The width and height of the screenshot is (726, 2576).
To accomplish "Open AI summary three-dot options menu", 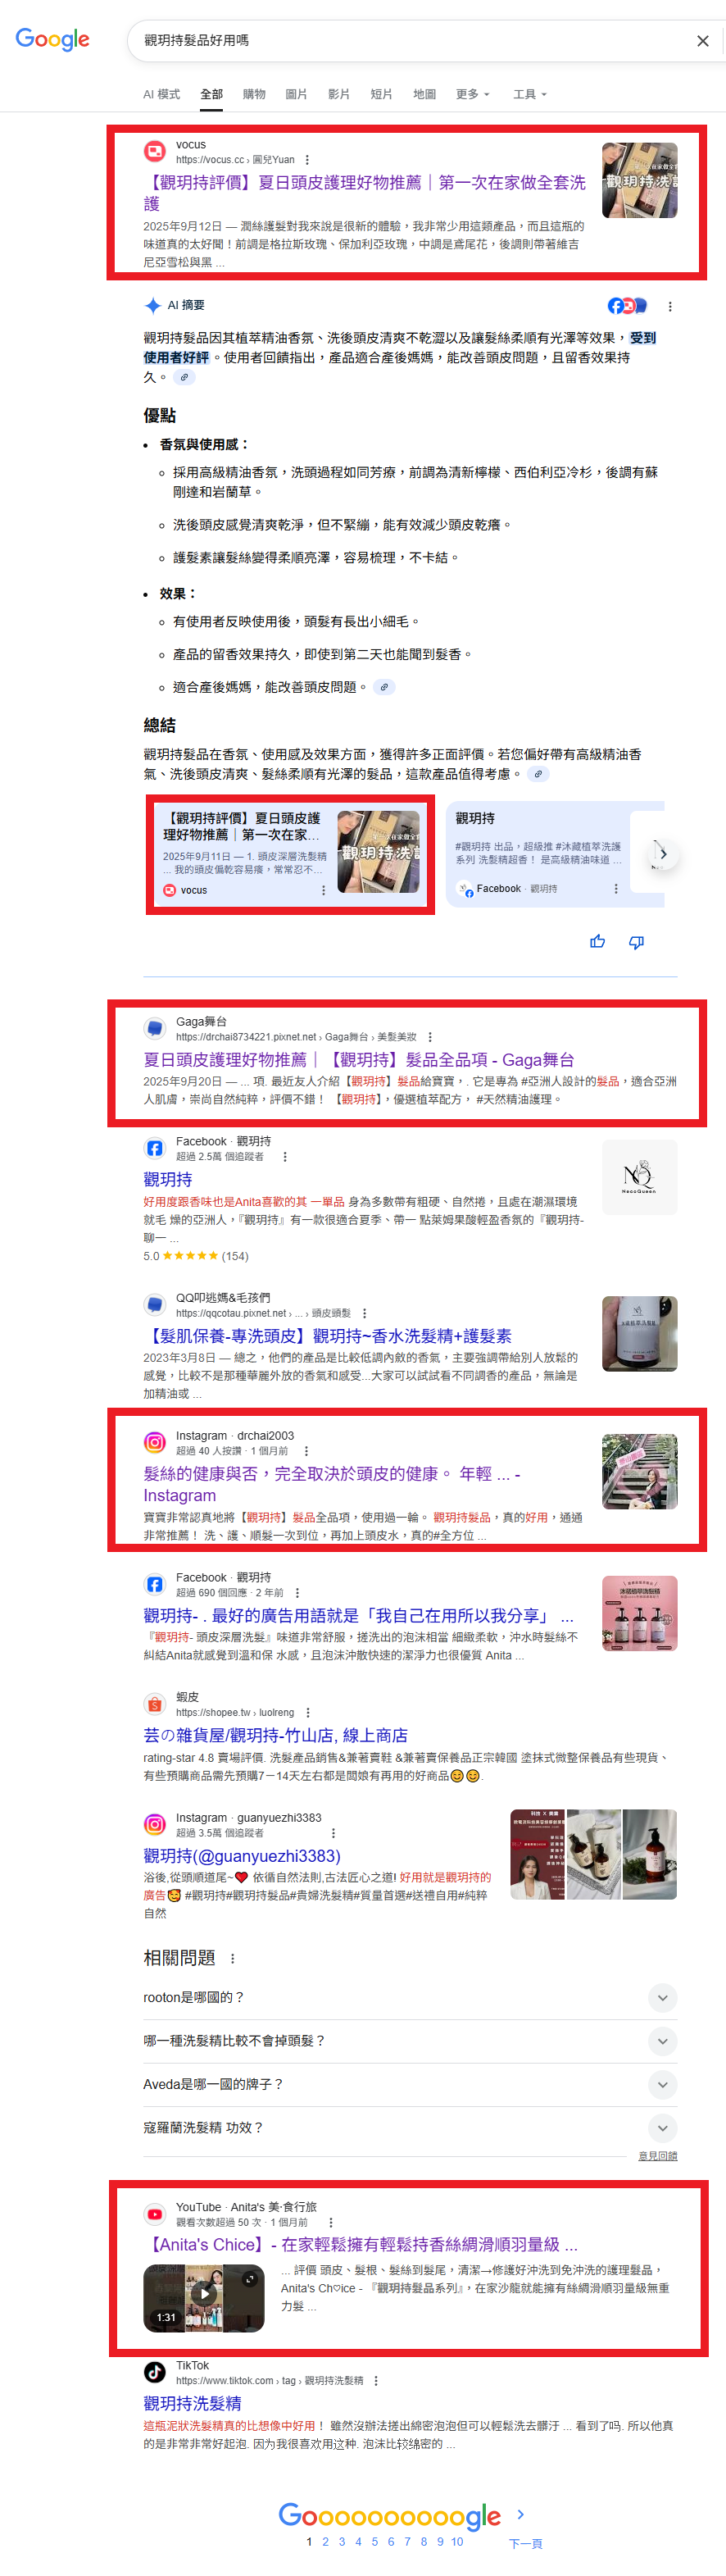I will (x=669, y=306).
